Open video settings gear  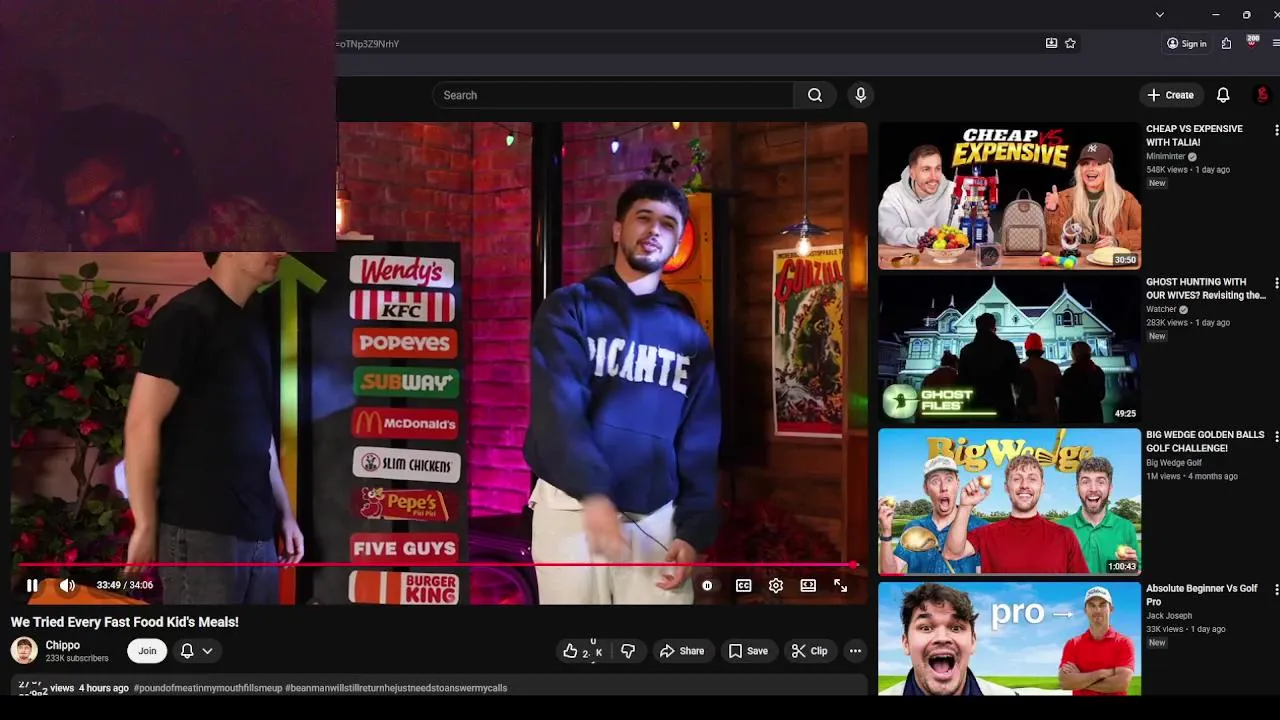pos(776,586)
